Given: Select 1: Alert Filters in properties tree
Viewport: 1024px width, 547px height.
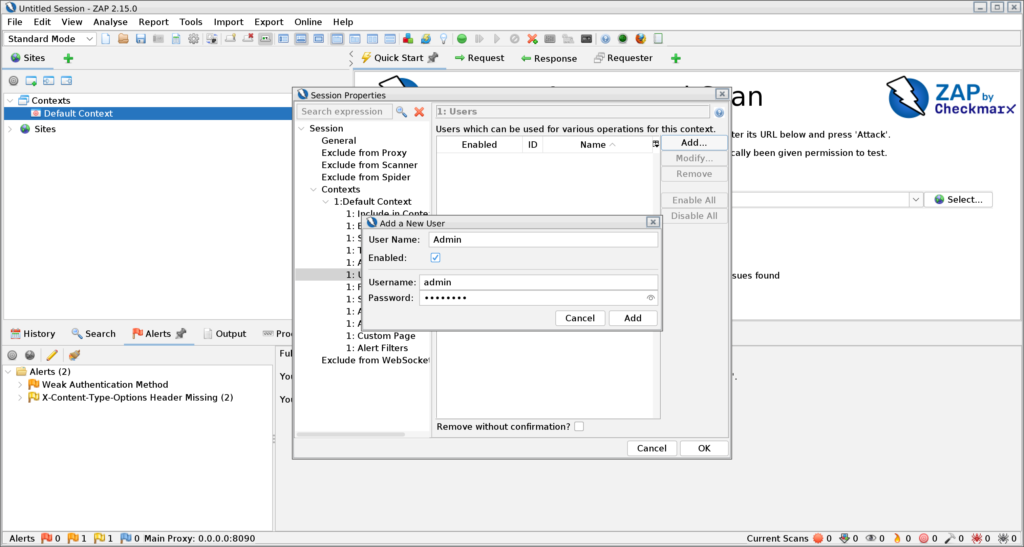Looking at the screenshot, I should 377,348.
